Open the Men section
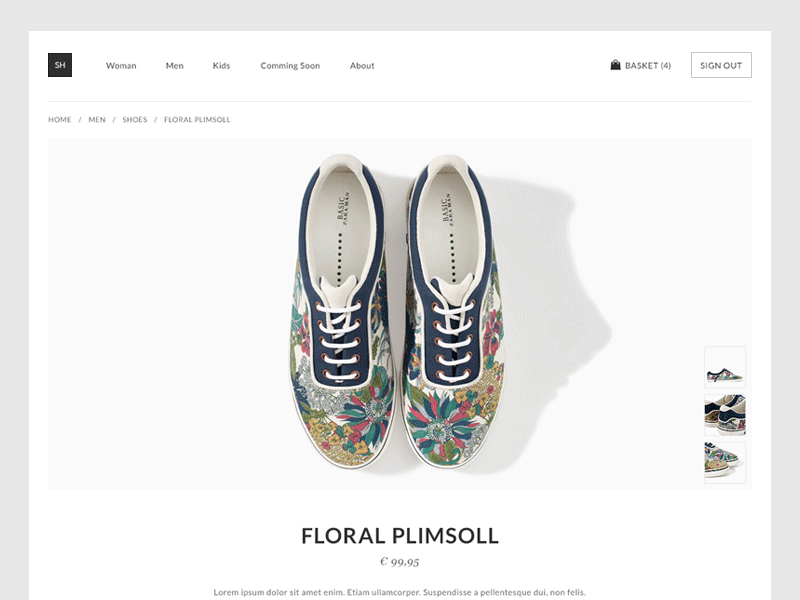Image resolution: width=800 pixels, height=600 pixels. coord(174,66)
